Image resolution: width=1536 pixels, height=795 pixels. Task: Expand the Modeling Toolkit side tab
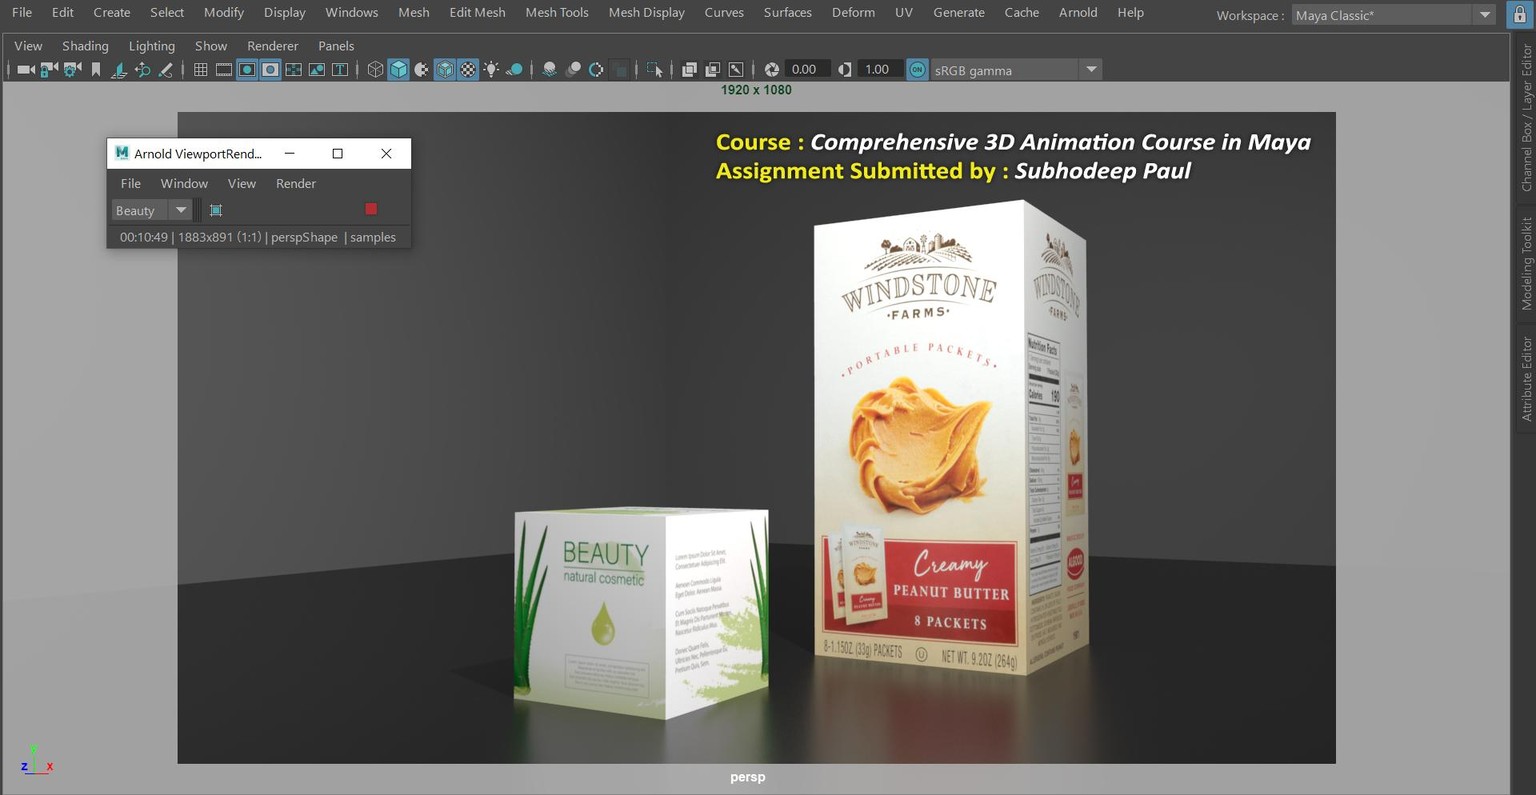click(1526, 263)
